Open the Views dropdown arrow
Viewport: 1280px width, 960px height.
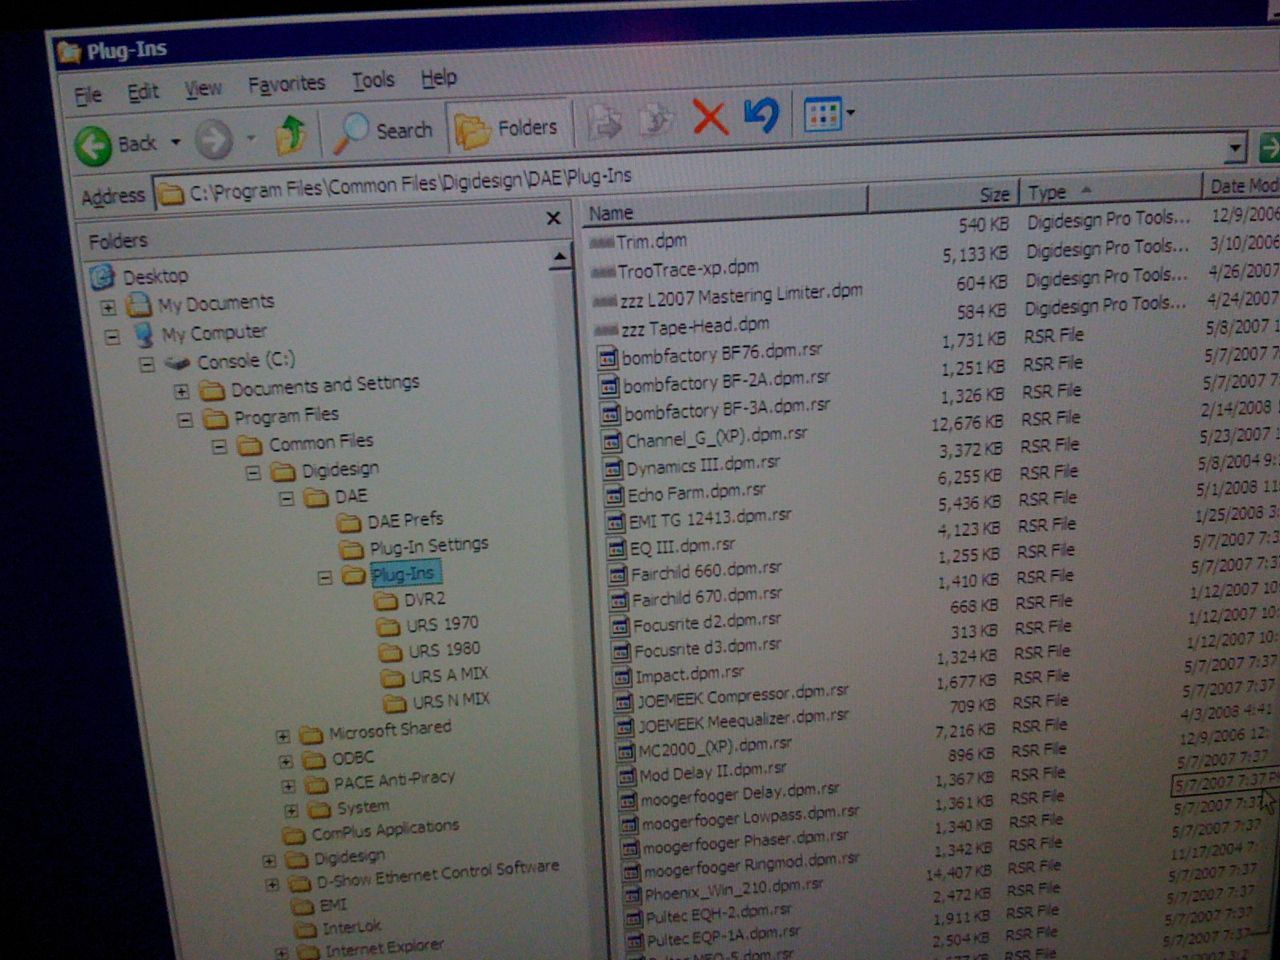click(851, 112)
